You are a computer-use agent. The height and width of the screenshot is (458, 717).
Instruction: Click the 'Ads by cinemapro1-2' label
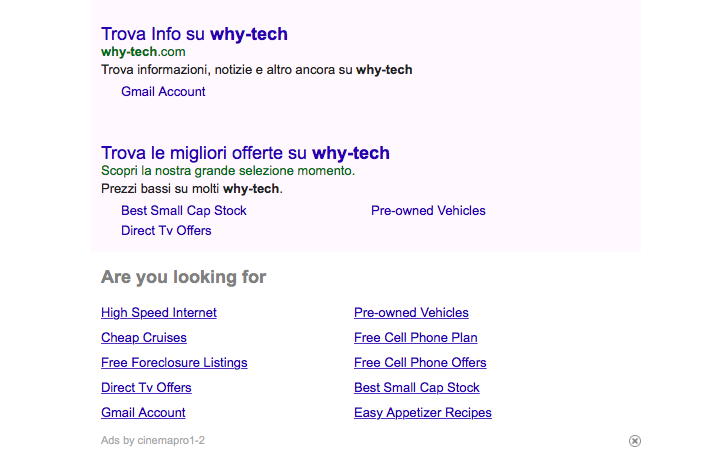pyautogui.click(x=153, y=440)
